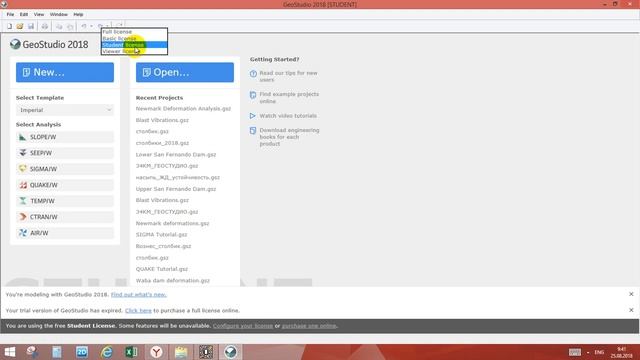Viewport: 640px width, 360px height.
Task: Select the QUAKE/W analysis
Action: 65,185
